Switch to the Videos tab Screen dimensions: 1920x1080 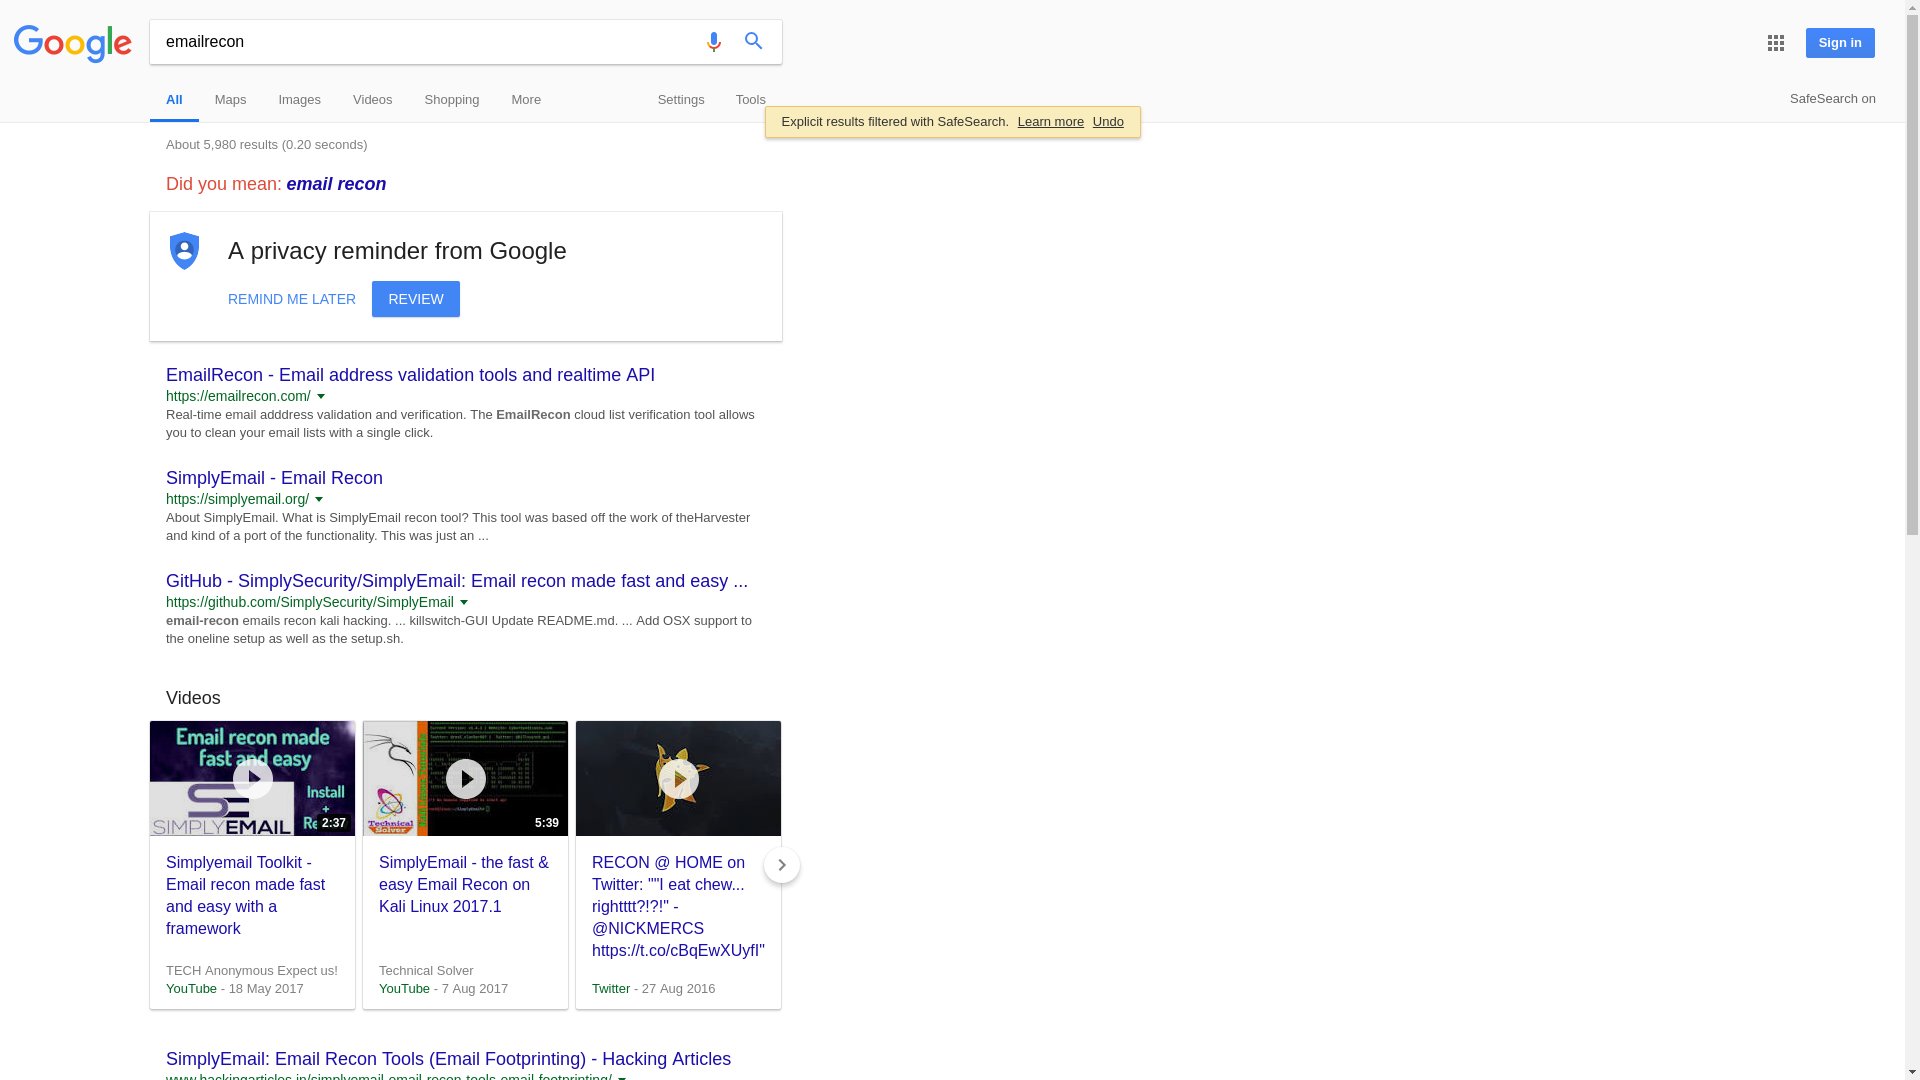tap(372, 100)
